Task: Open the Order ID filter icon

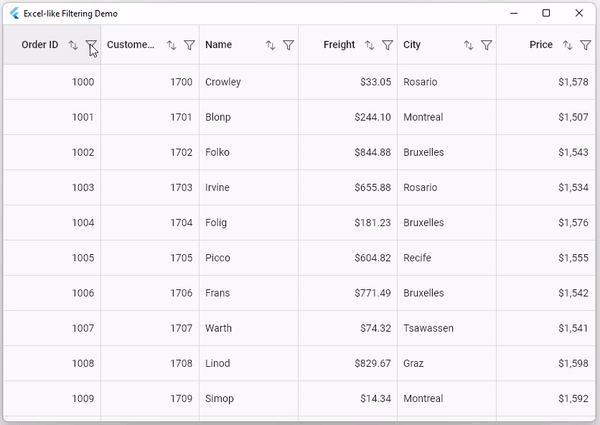Action: pyautogui.click(x=91, y=45)
